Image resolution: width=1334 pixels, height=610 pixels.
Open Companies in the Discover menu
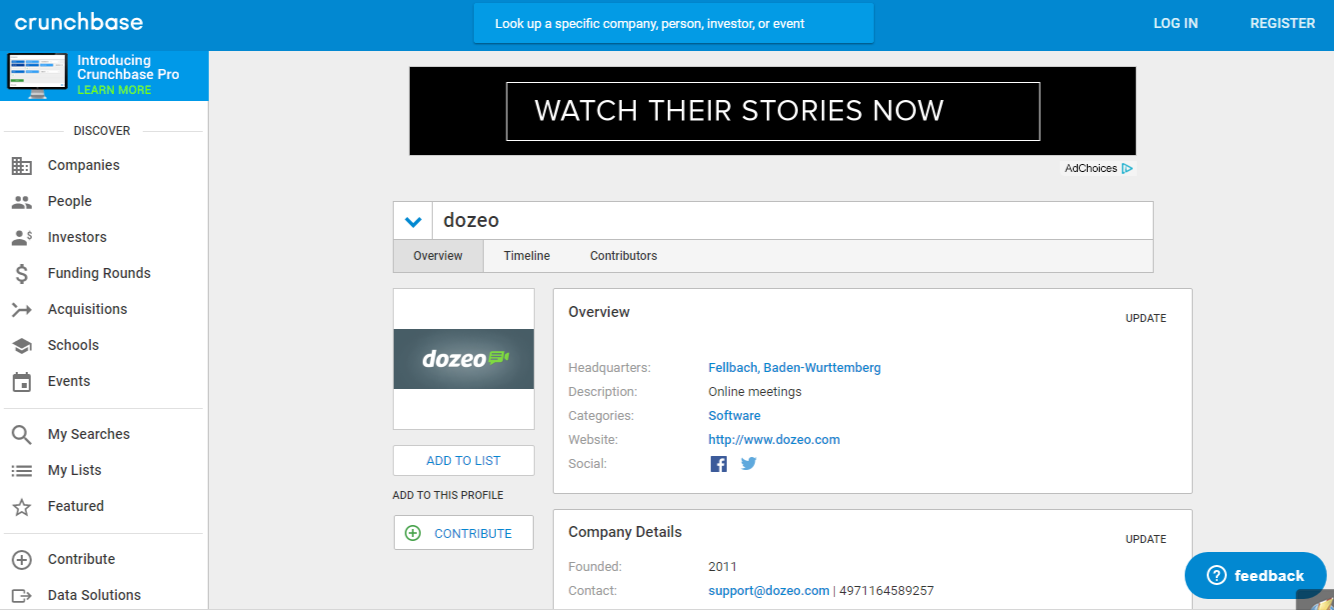point(84,165)
